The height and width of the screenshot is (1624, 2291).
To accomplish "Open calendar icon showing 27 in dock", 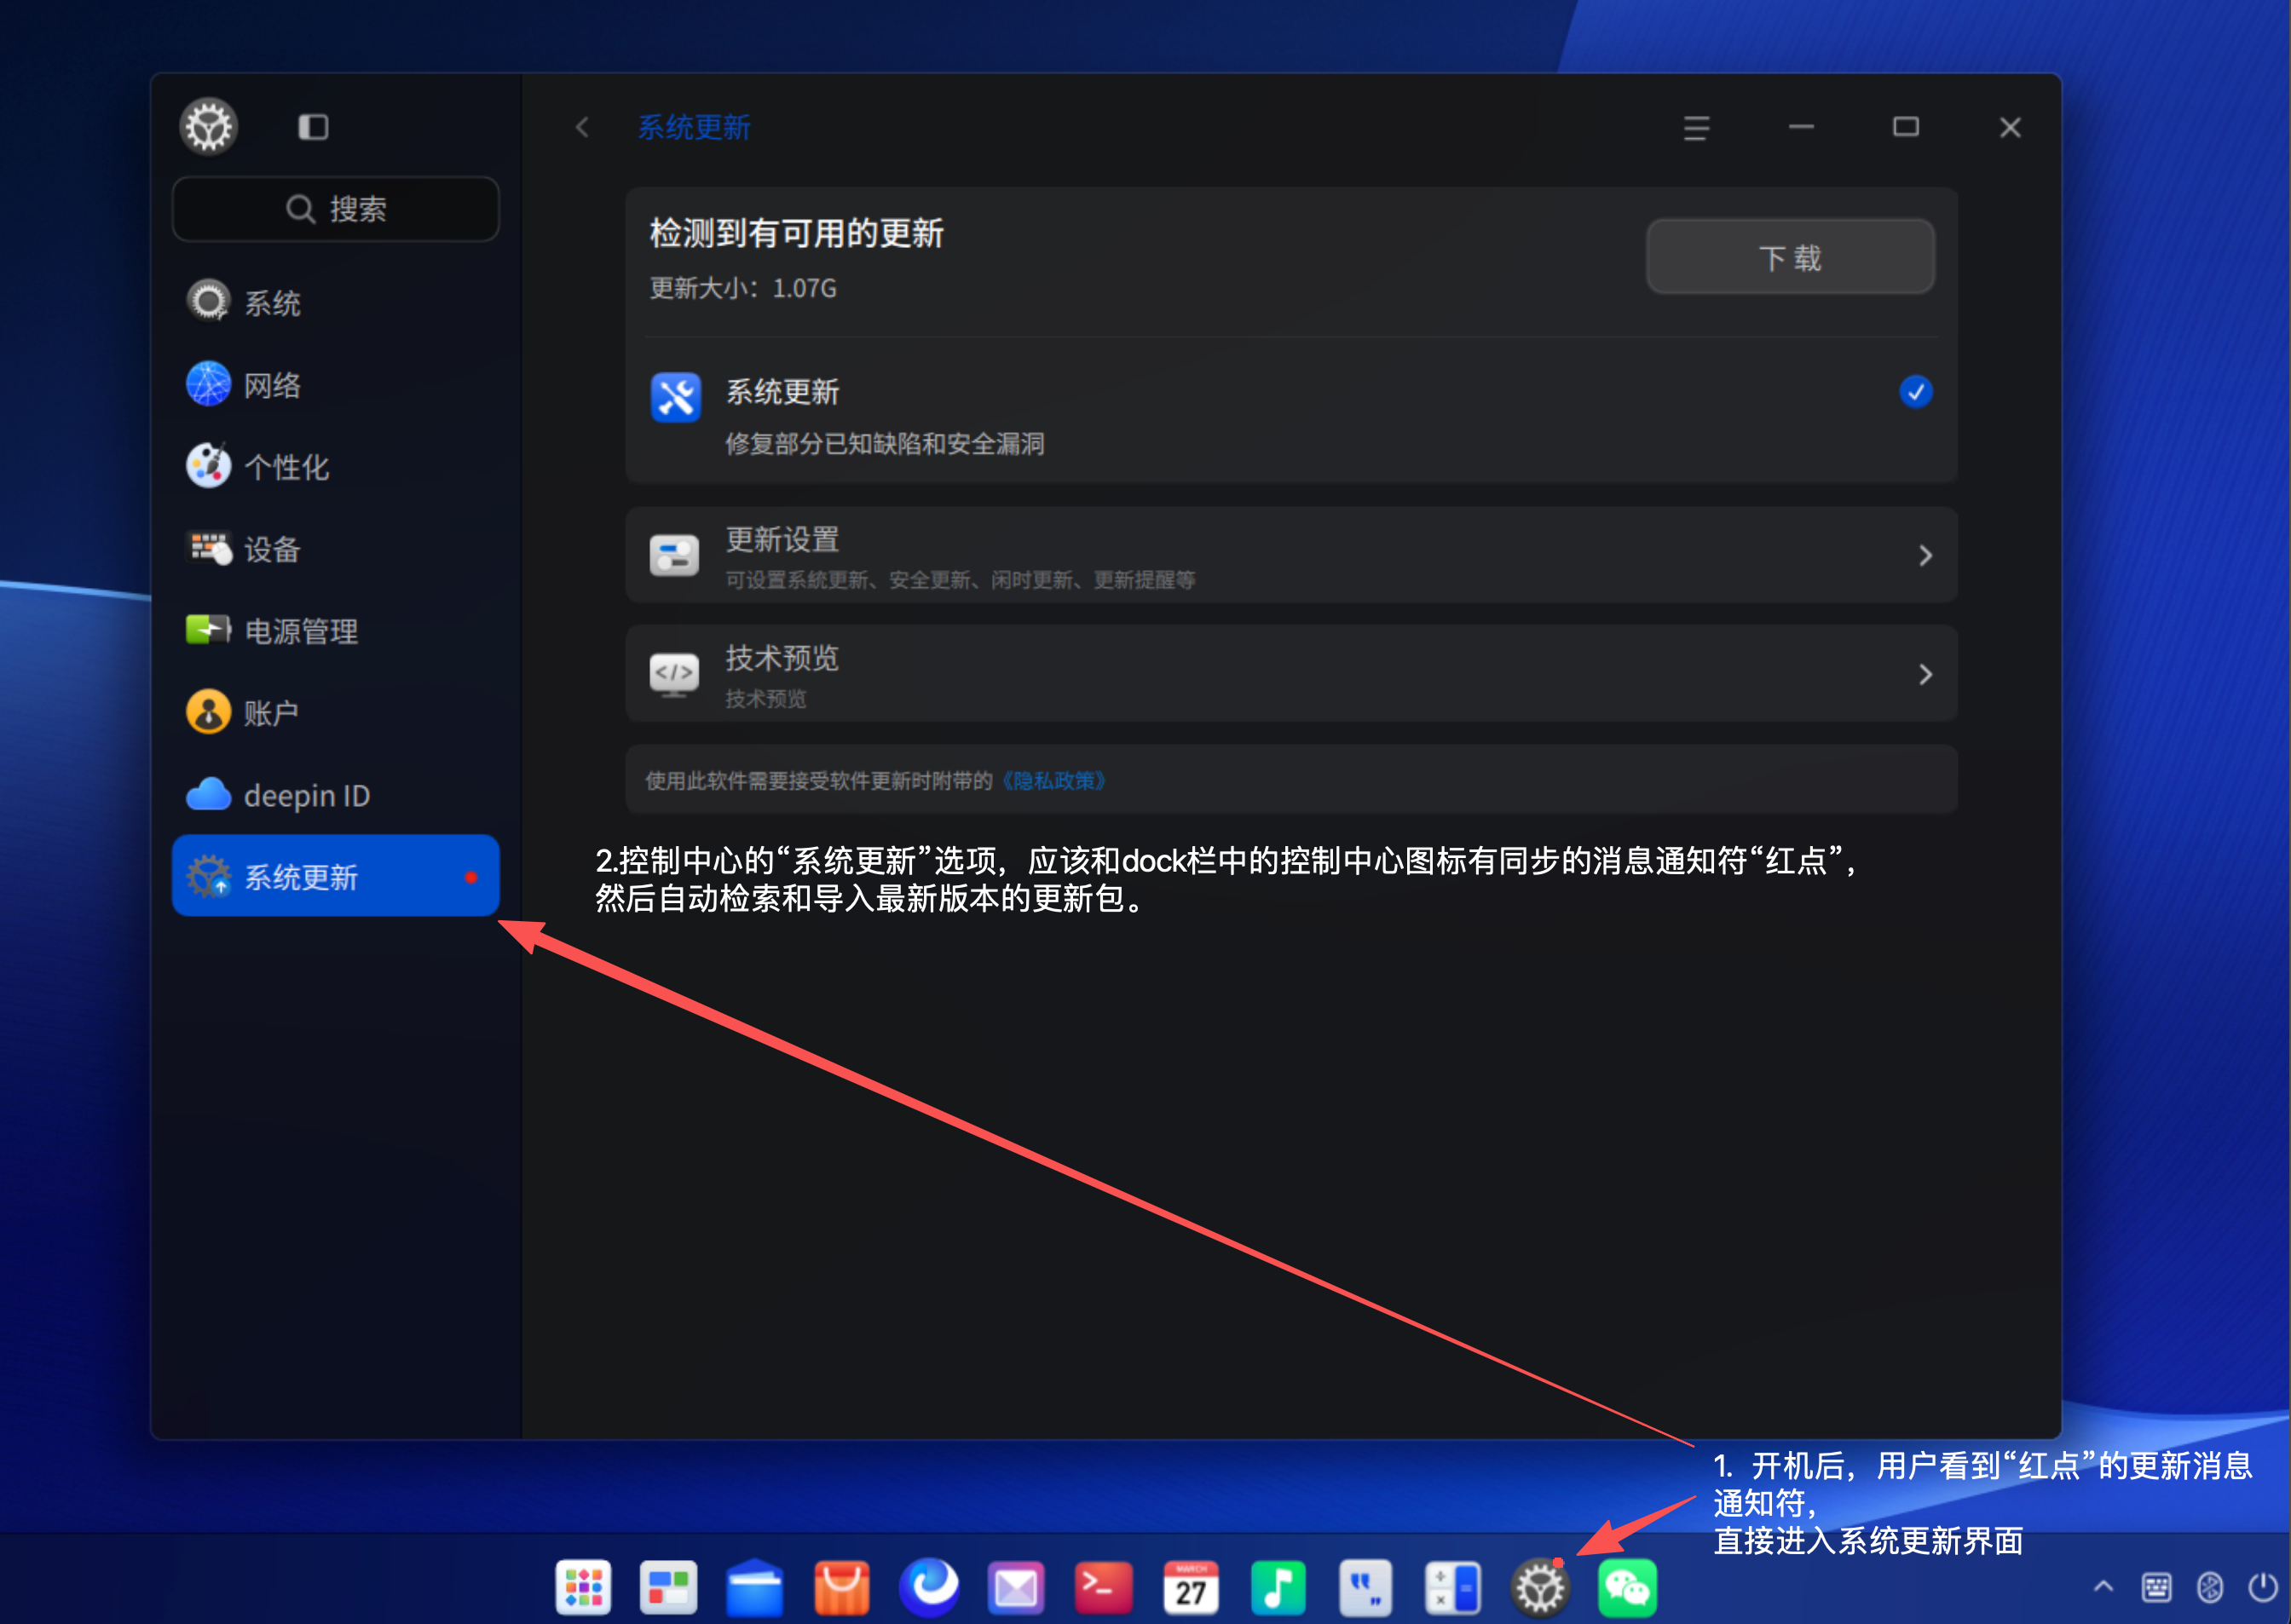I will point(1190,1587).
